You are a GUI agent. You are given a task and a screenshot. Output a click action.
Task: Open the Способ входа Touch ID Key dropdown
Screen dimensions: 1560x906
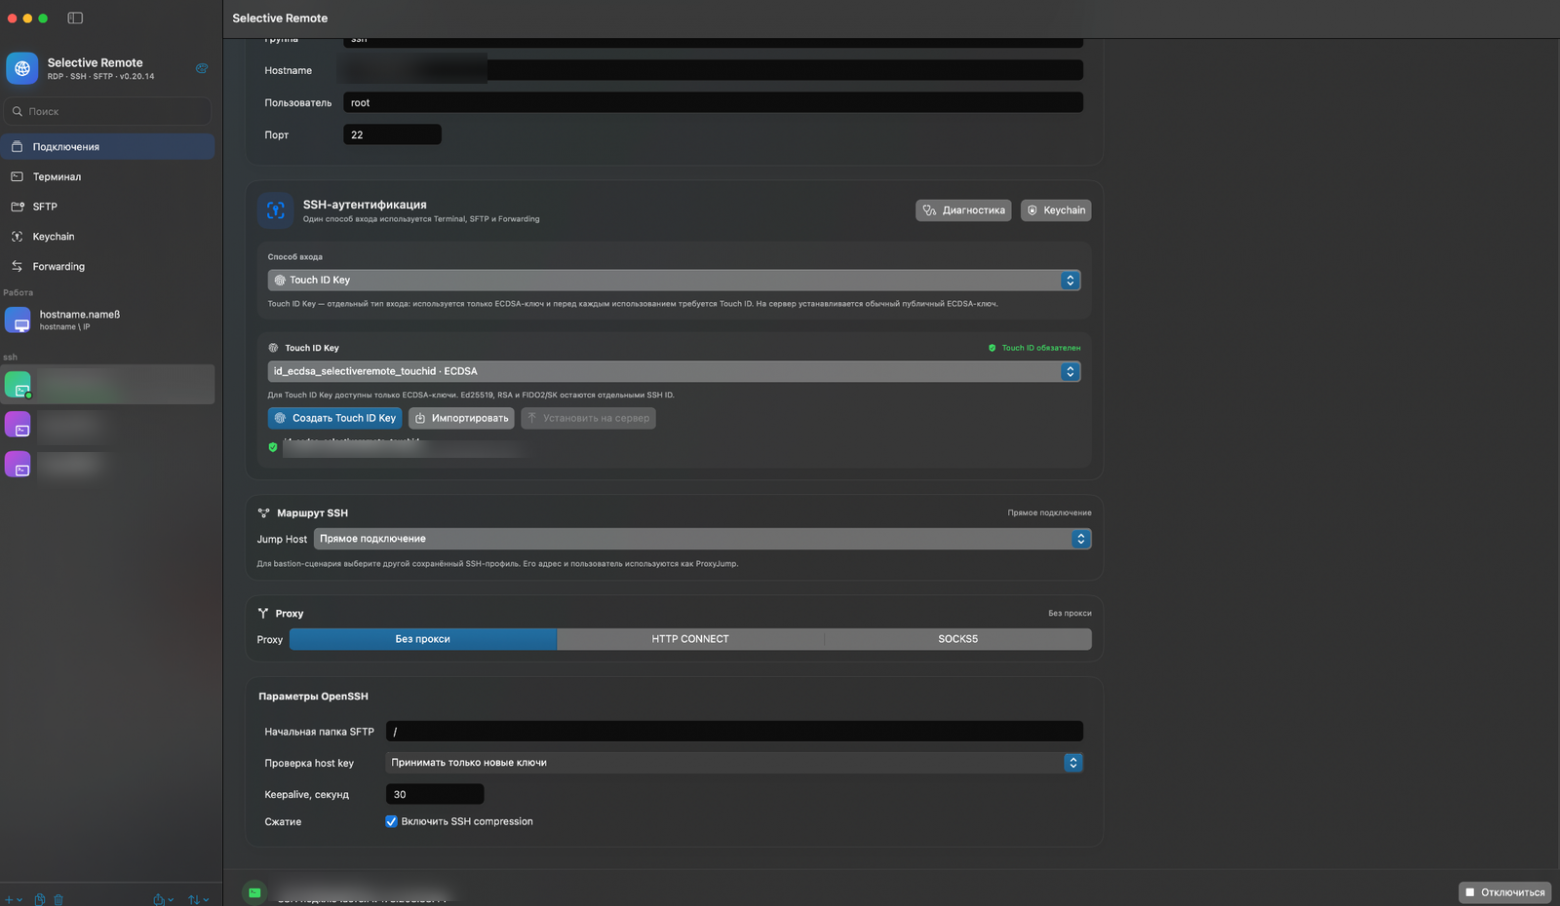[674, 280]
